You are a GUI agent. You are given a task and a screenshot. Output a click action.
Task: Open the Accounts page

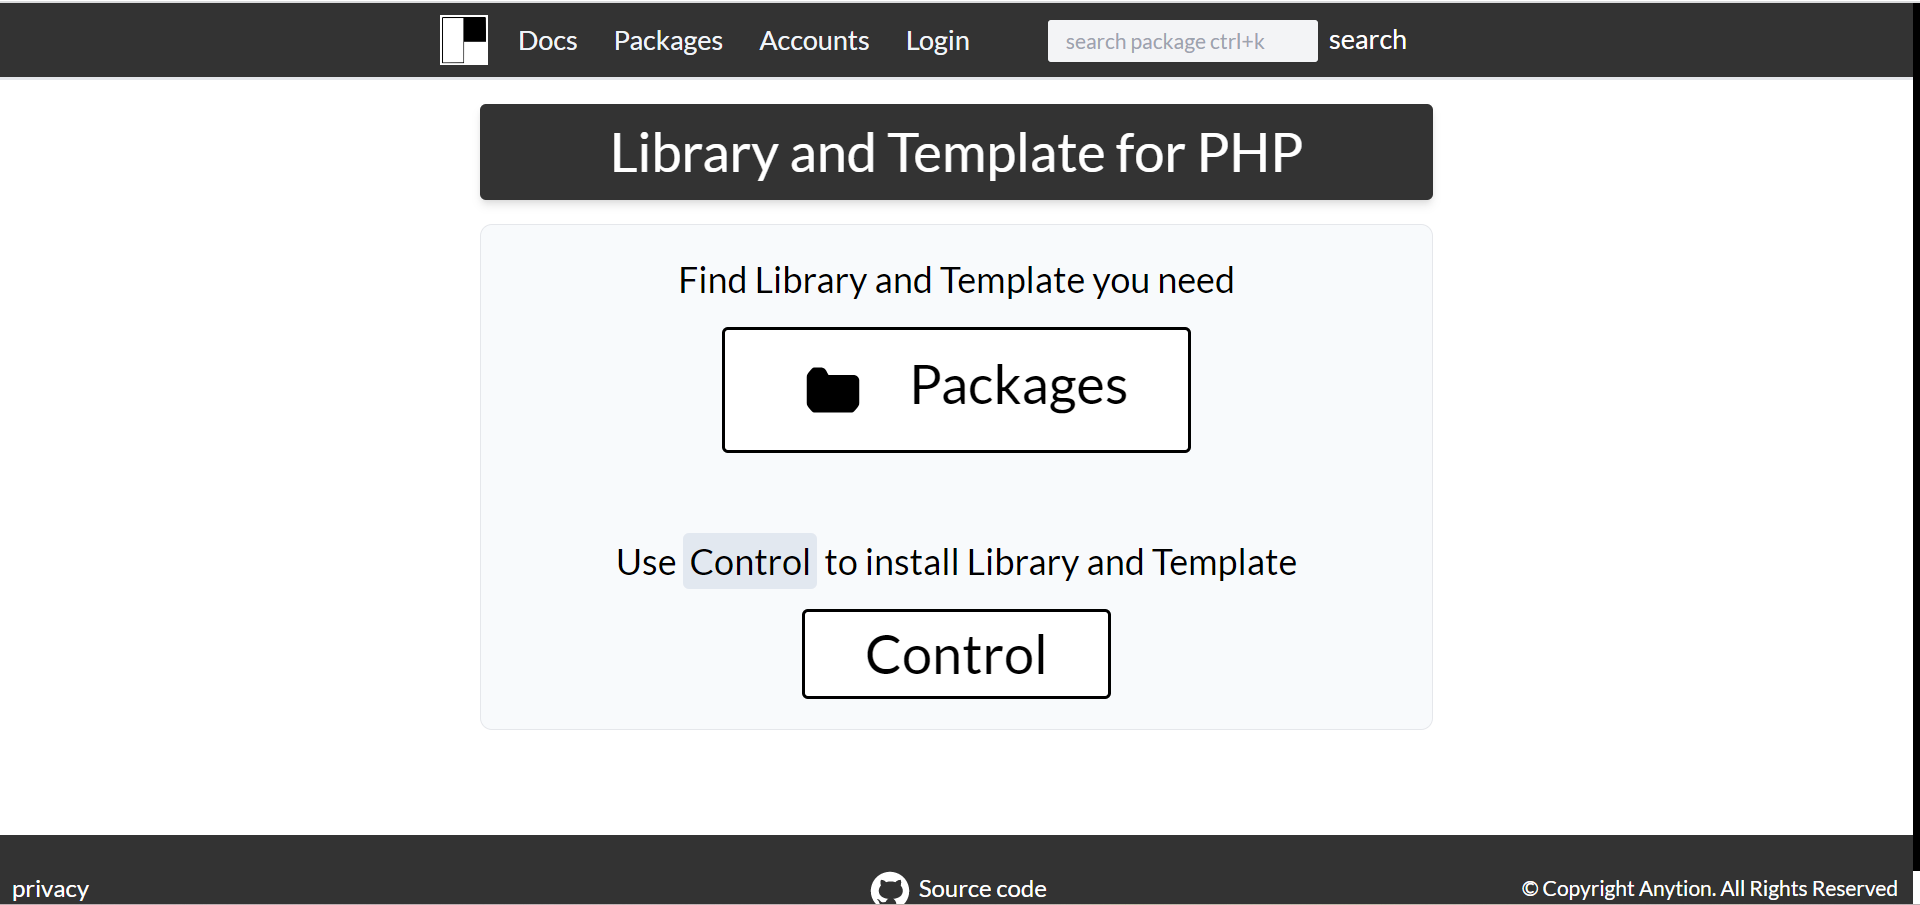point(814,41)
